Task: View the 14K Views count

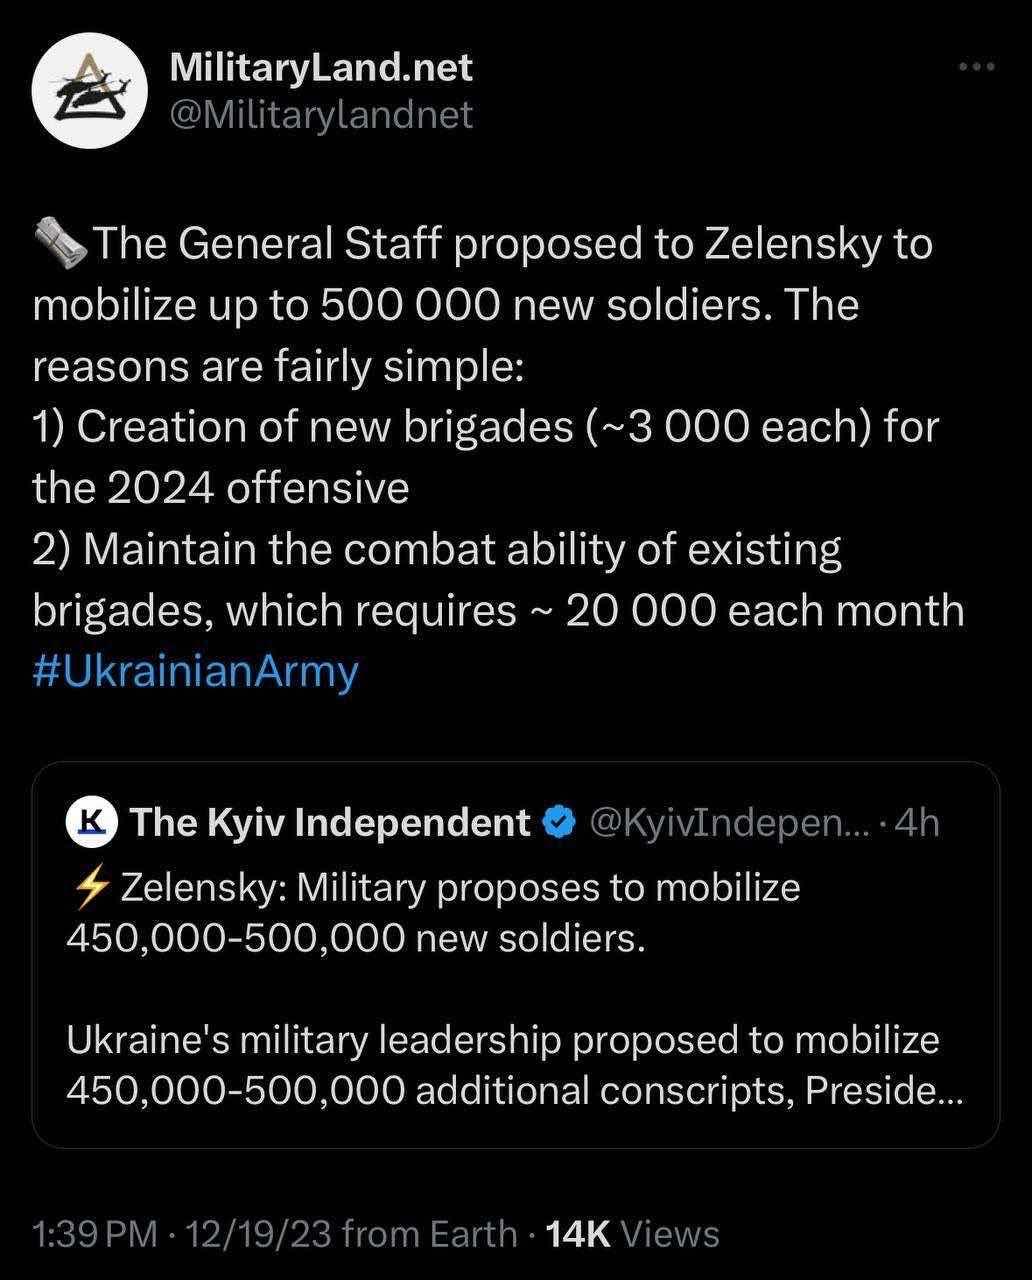Action: click(633, 1234)
